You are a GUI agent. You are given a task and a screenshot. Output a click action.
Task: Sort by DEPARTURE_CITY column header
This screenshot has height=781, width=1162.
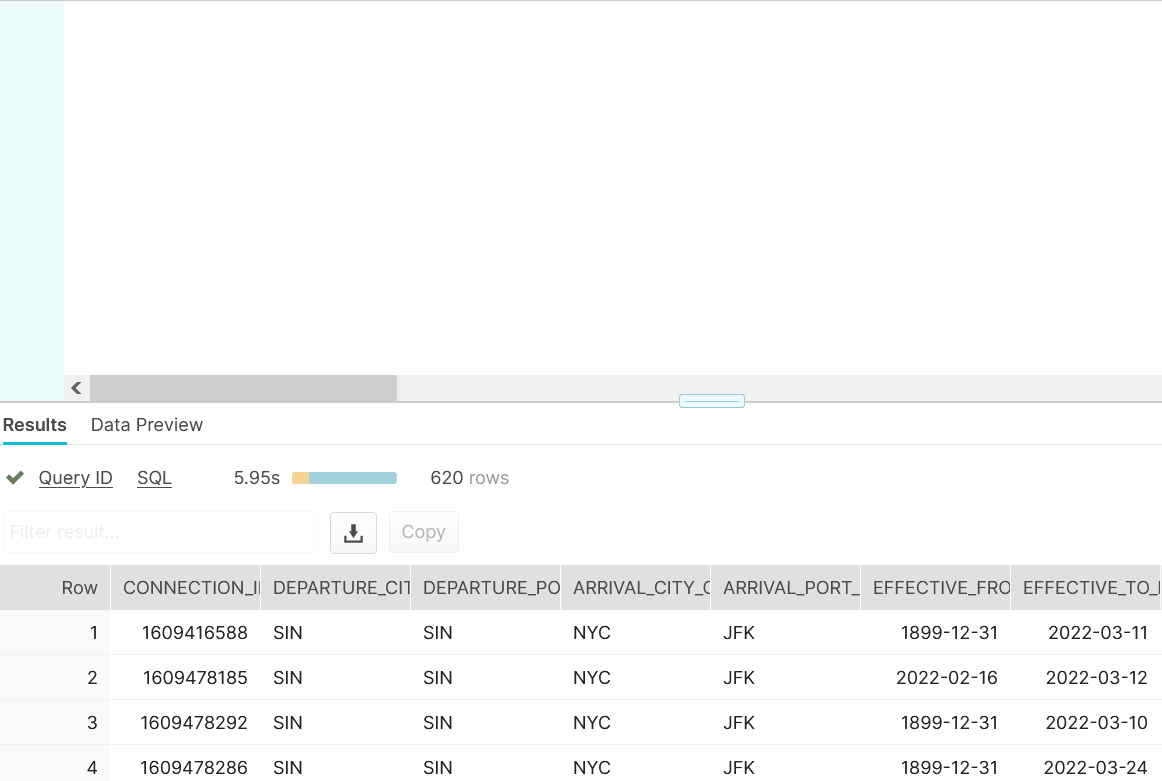click(x=335, y=588)
